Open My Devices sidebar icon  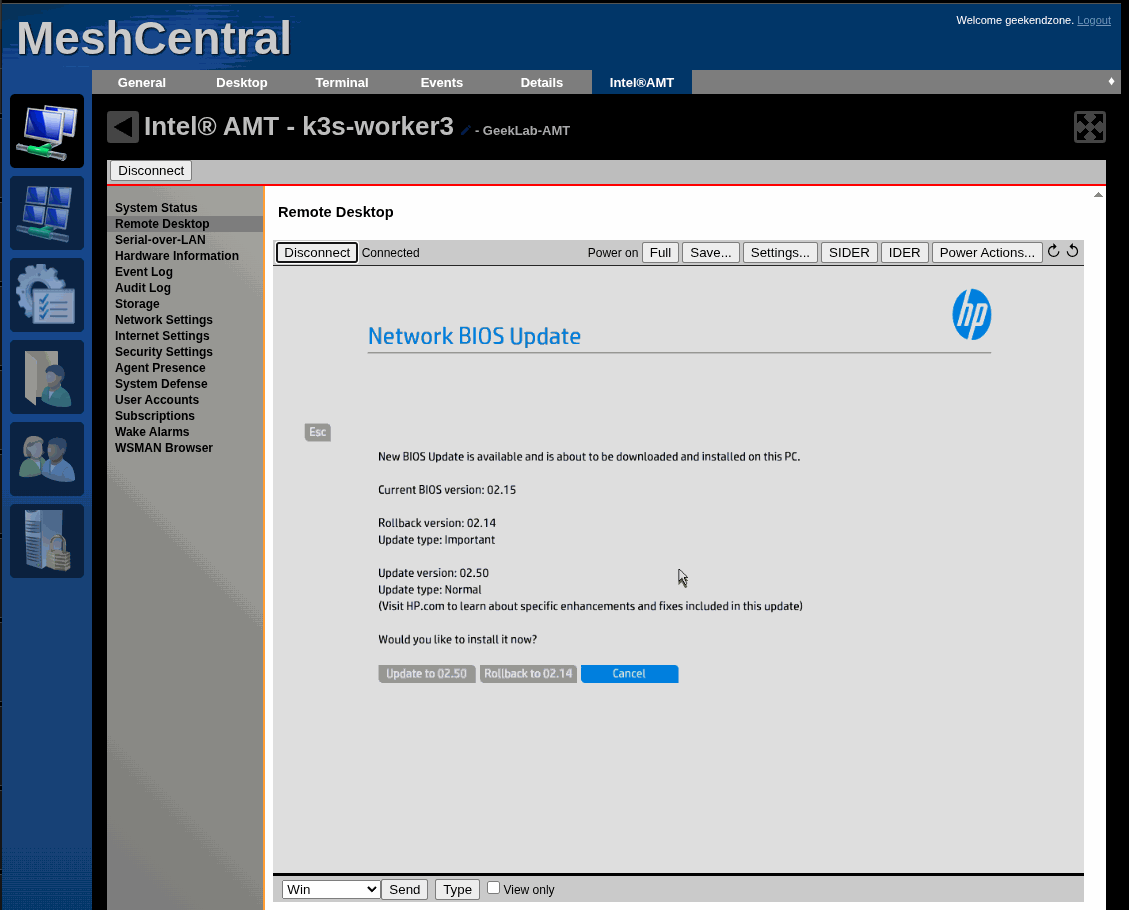pos(47,131)
